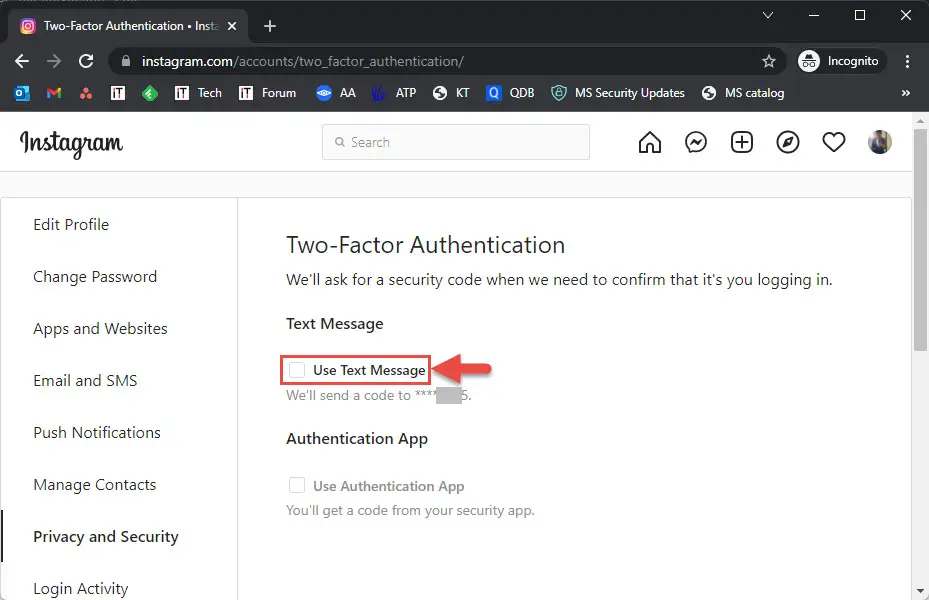
Task: Open Change Password settings section
Action: coord(95,277)
